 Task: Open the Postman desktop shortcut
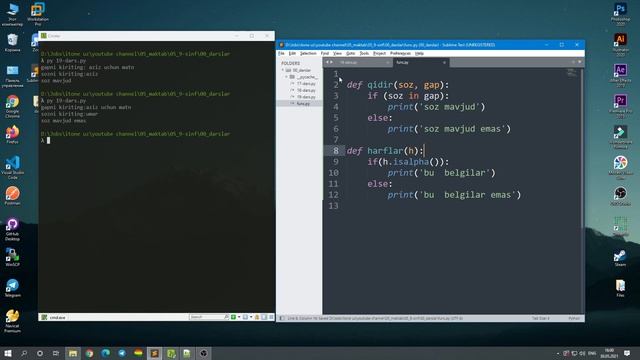(12, 196)
